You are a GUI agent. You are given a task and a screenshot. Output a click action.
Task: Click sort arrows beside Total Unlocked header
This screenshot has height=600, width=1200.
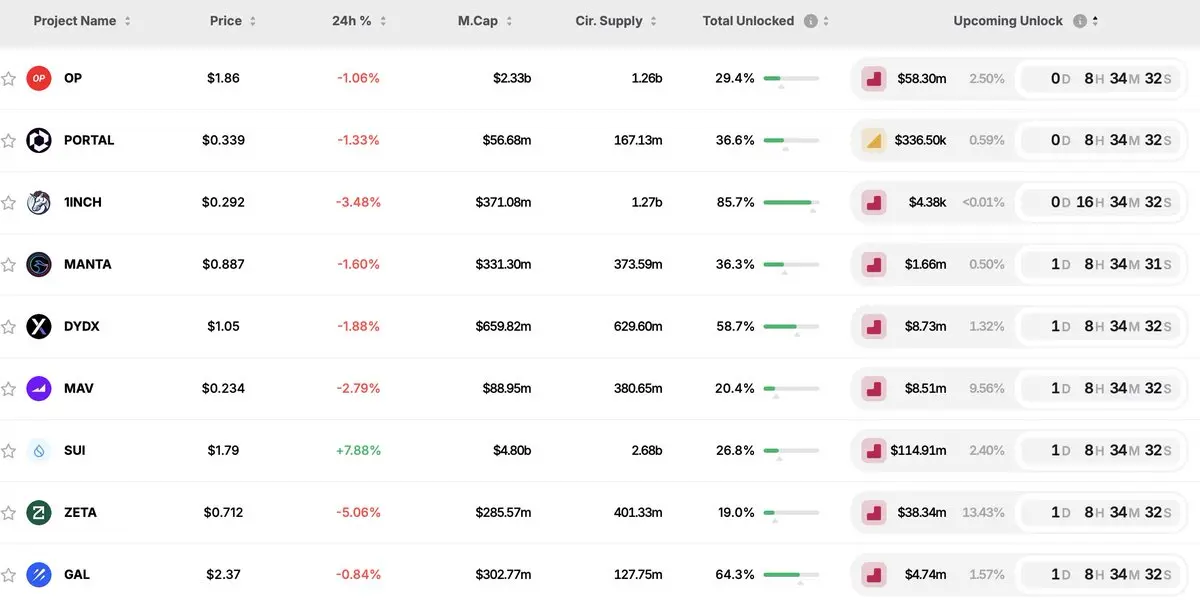click(x=825, y=21)
